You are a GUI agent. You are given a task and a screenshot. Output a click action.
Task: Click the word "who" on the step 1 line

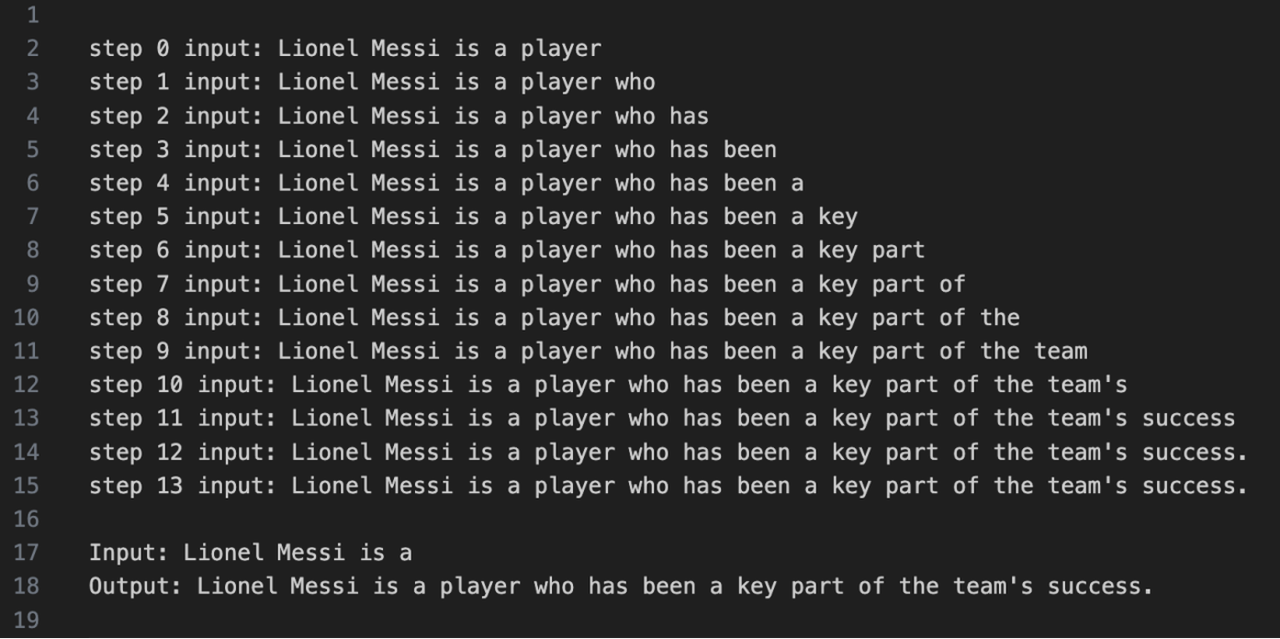pos(635,82)
